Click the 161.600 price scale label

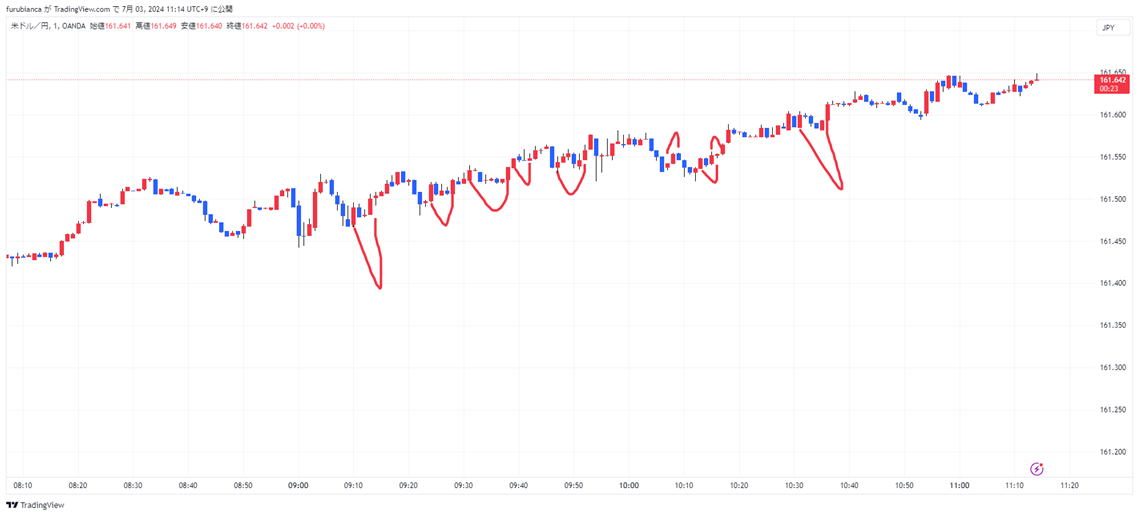[x=1112, y=115]
